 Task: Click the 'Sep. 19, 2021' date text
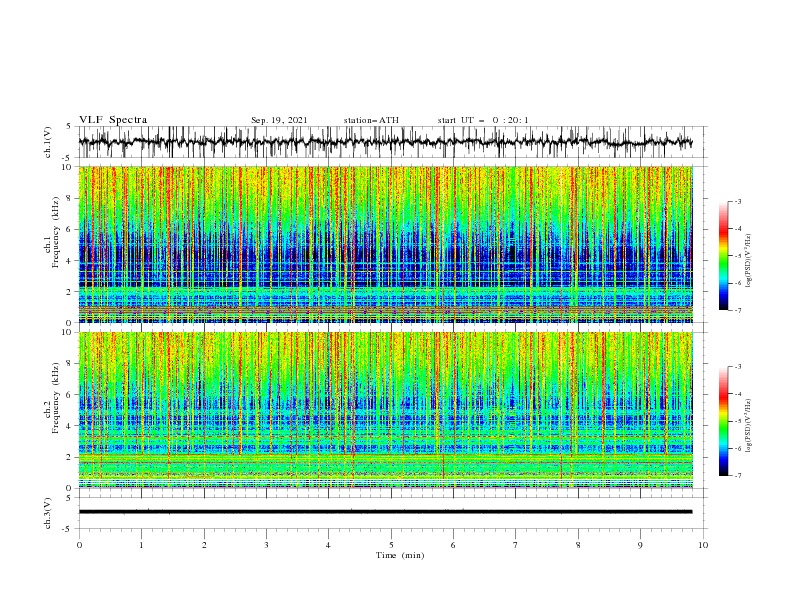tap(279, 120)
